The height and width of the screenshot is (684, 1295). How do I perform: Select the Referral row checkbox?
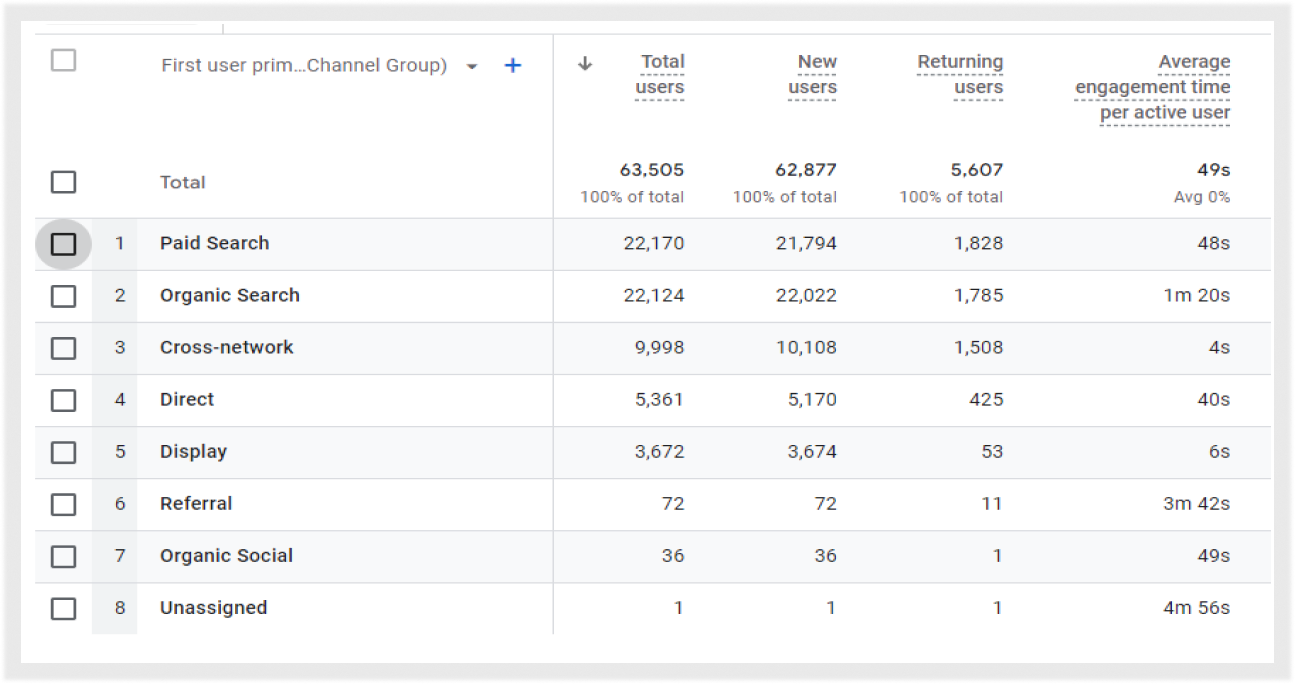tap(63, 504)
